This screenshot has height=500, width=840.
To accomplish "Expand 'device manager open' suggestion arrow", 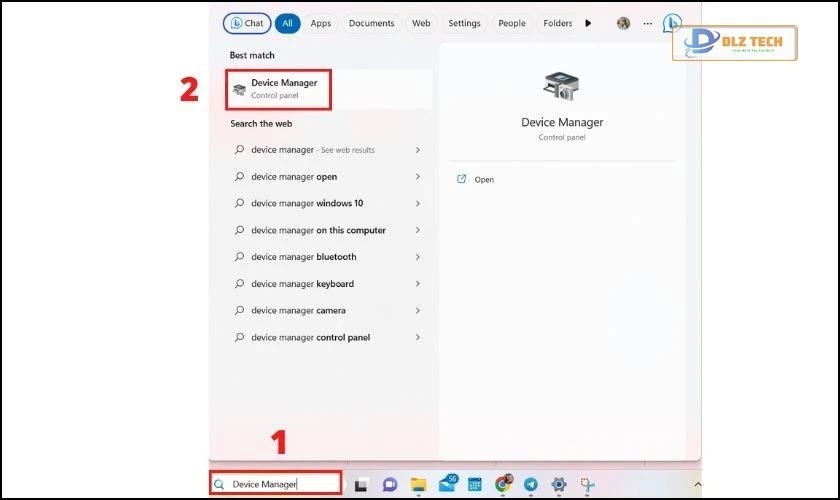I will click(x=417, y=177).
